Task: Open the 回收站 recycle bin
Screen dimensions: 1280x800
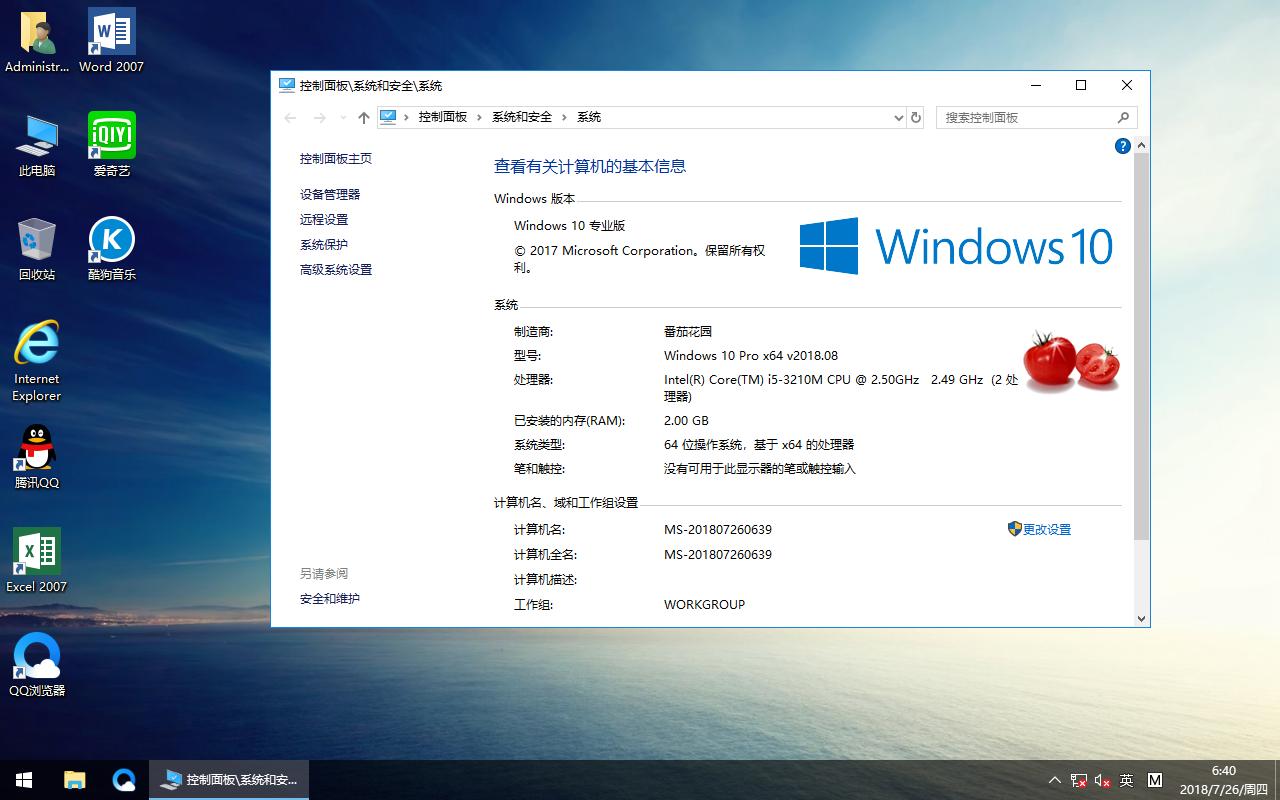Action: point(37,250)
